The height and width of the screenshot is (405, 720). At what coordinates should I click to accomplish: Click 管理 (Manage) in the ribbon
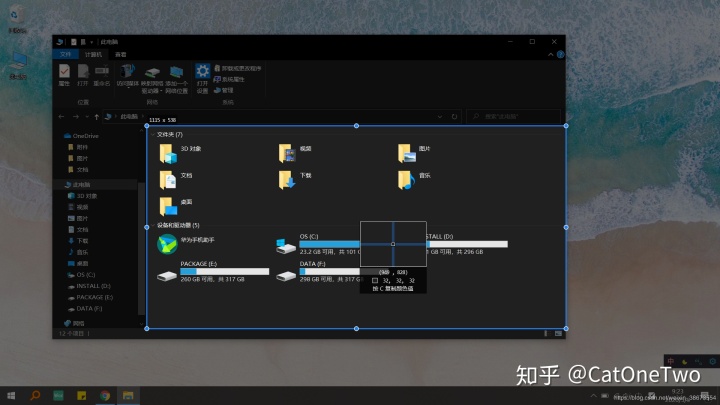pyautogui.click(x=225, y=90)
